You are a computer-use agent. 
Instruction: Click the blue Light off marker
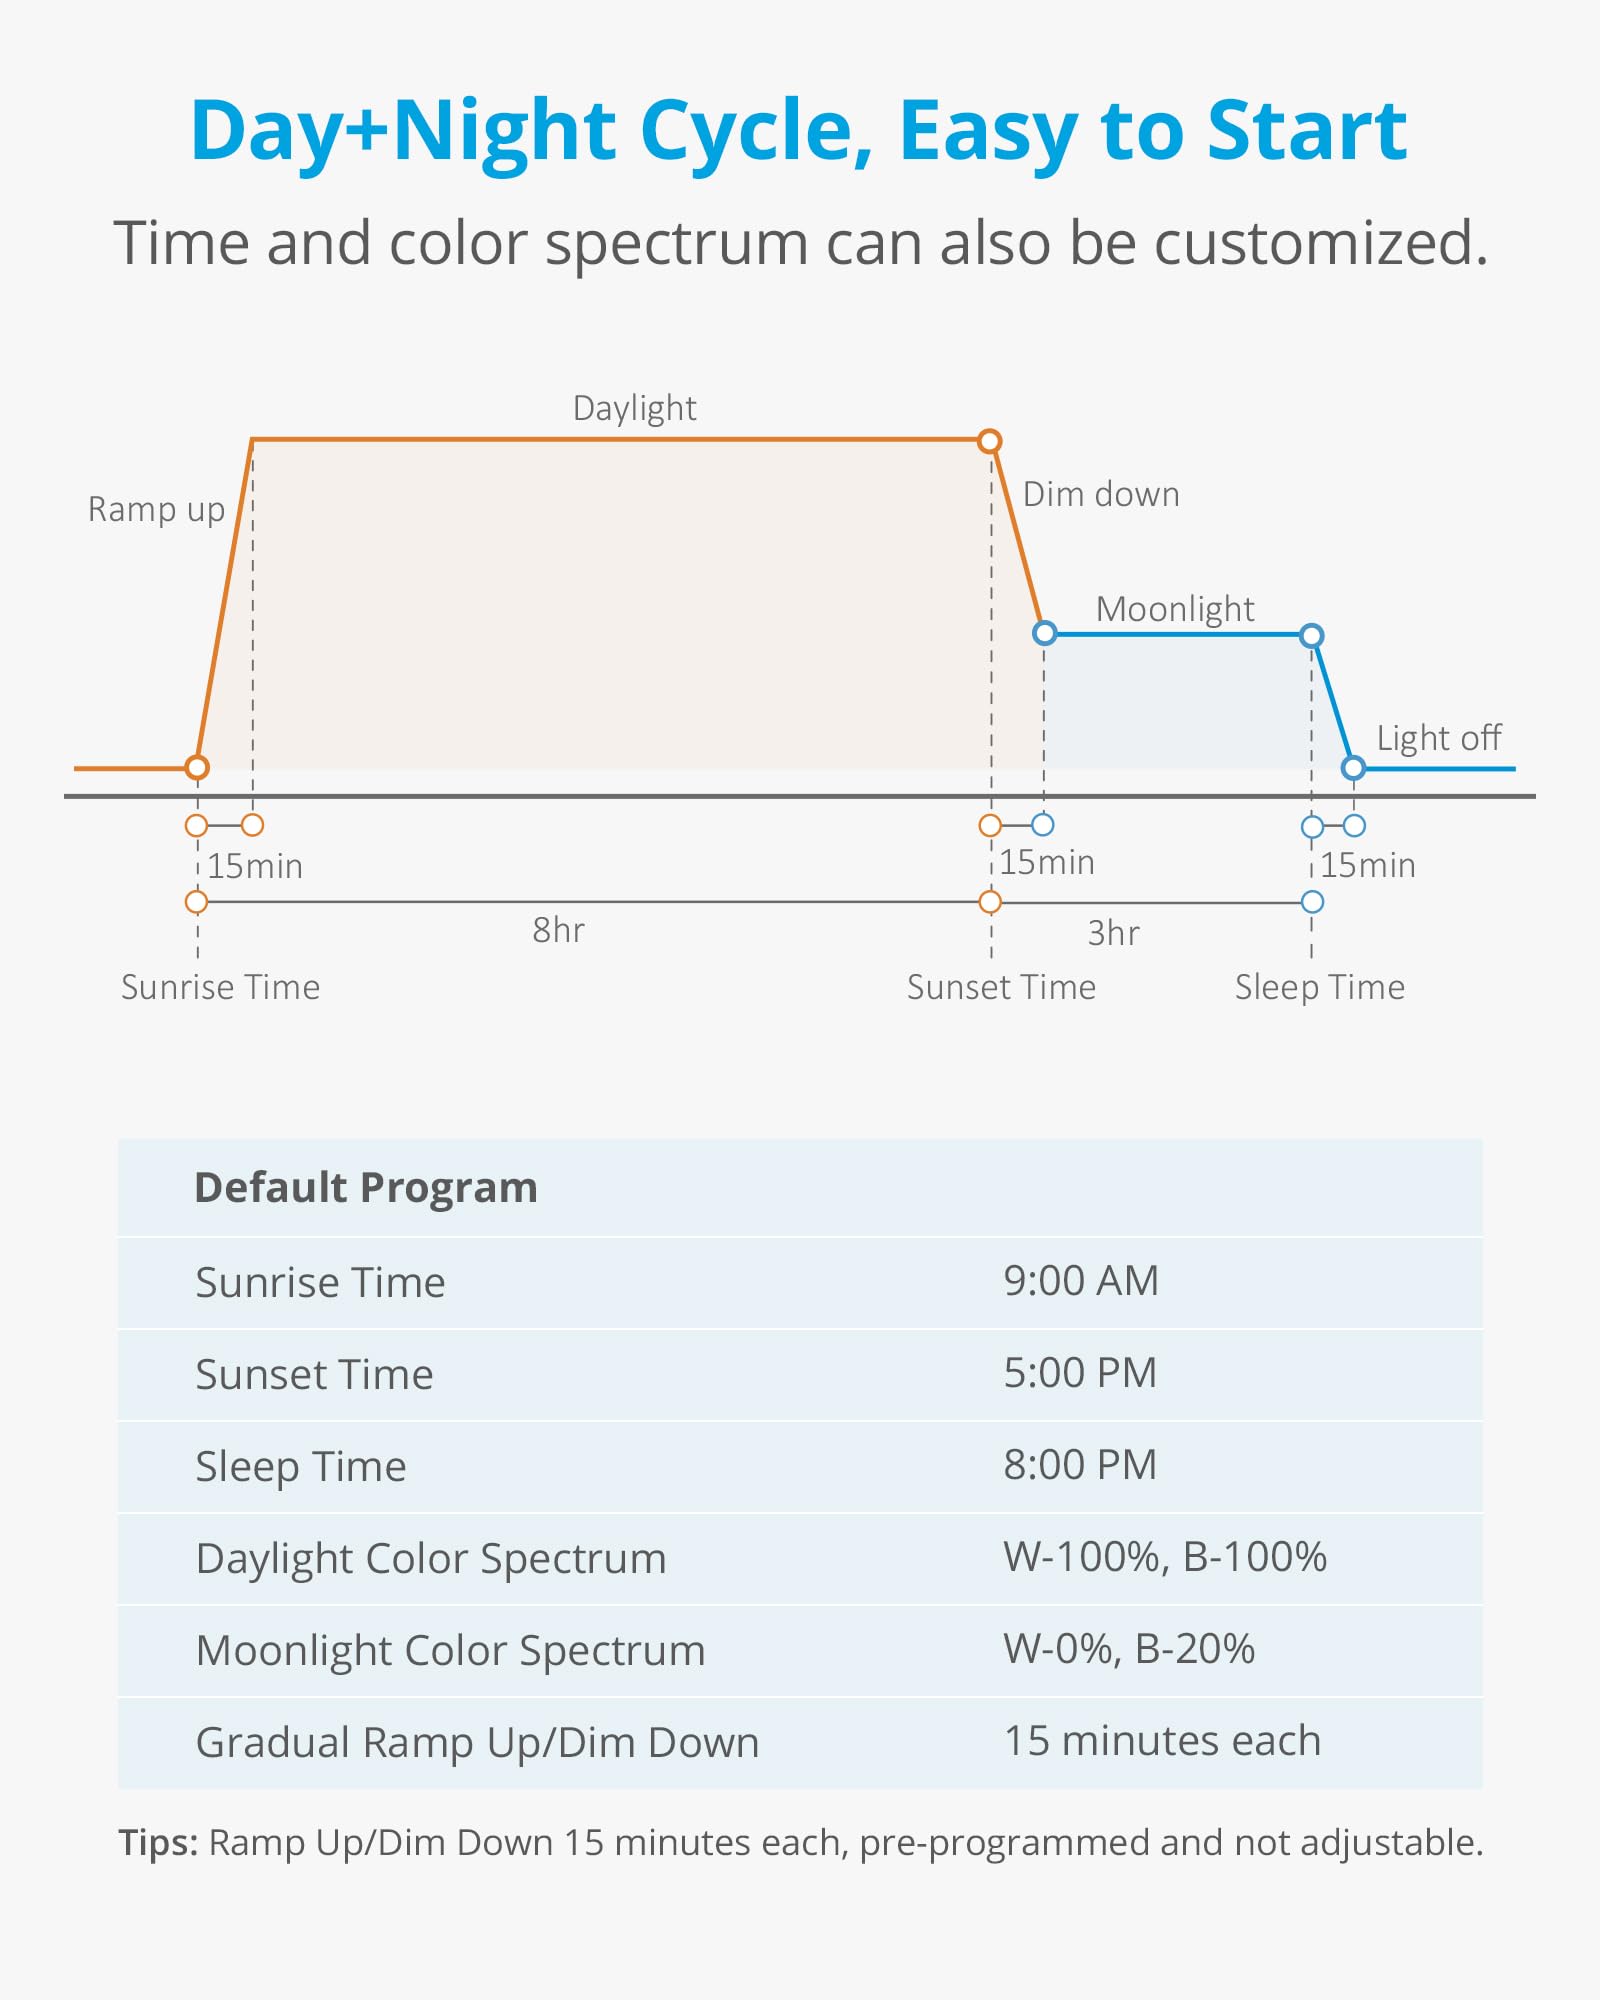(x=1353, y=768)
